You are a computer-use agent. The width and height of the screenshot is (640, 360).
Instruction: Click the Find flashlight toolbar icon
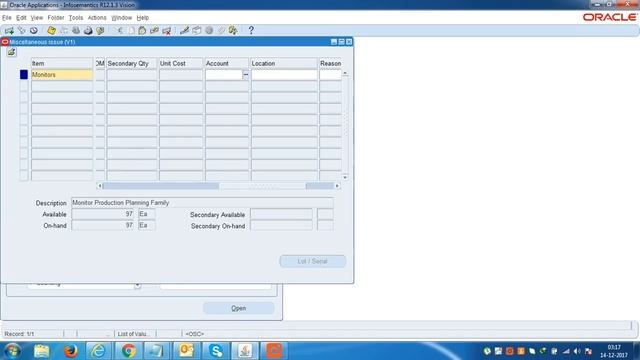point(22,31)
